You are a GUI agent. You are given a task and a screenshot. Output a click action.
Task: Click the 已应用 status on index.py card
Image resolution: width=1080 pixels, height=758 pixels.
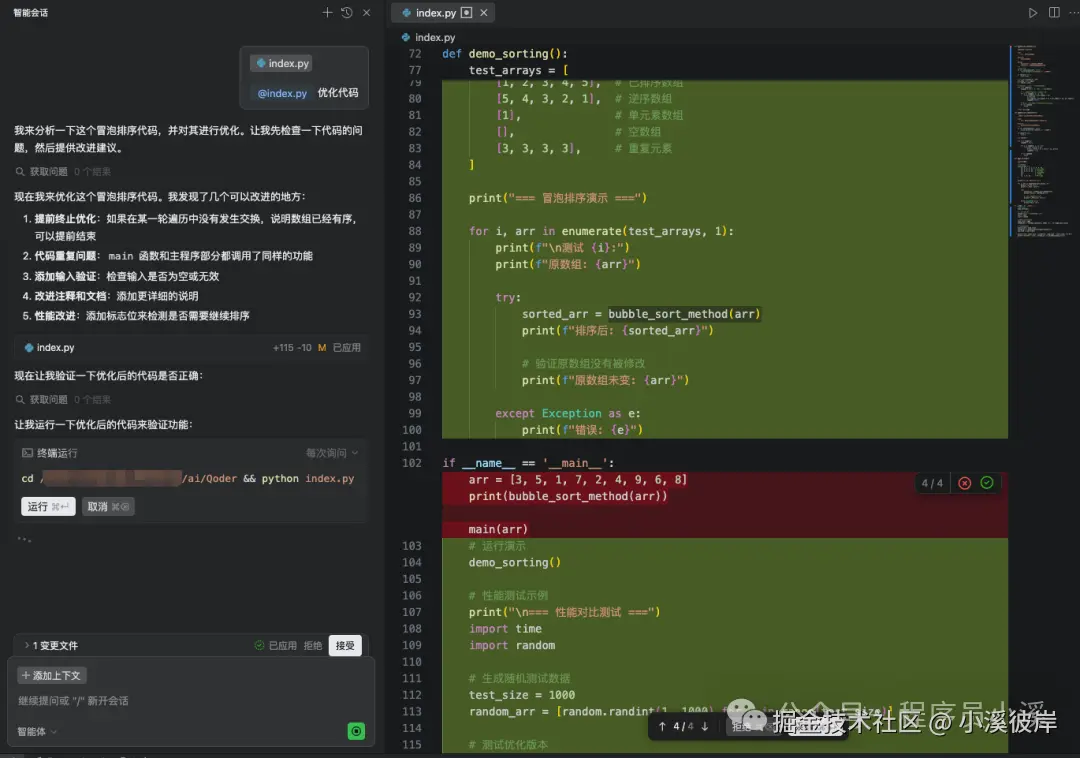click(346, 348)
